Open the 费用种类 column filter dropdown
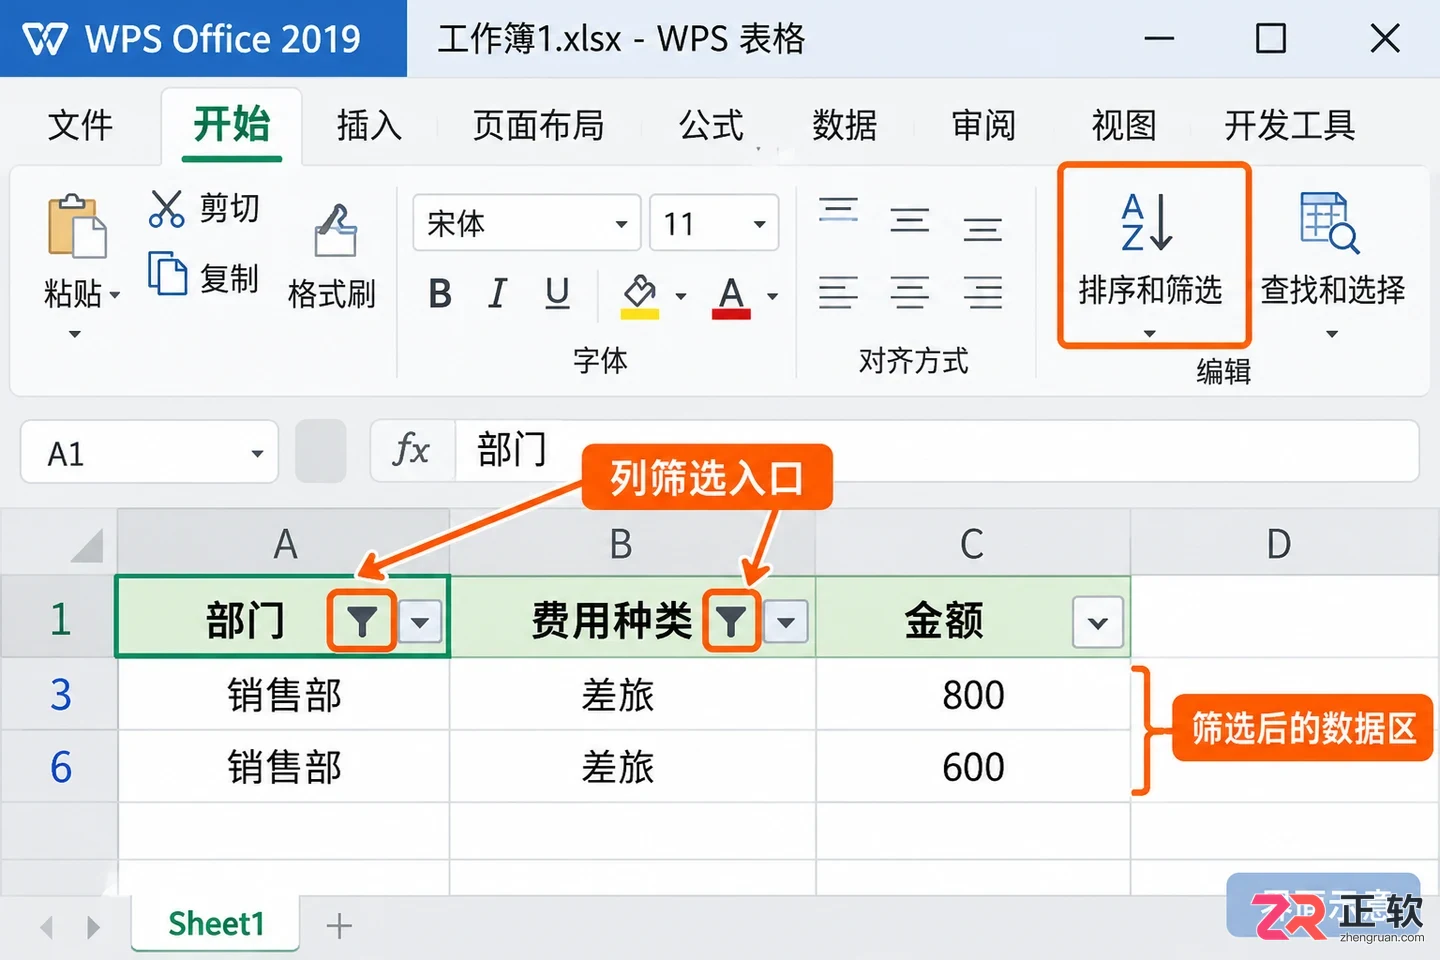This screenshot has width=1440, height=960. (786, 623)
